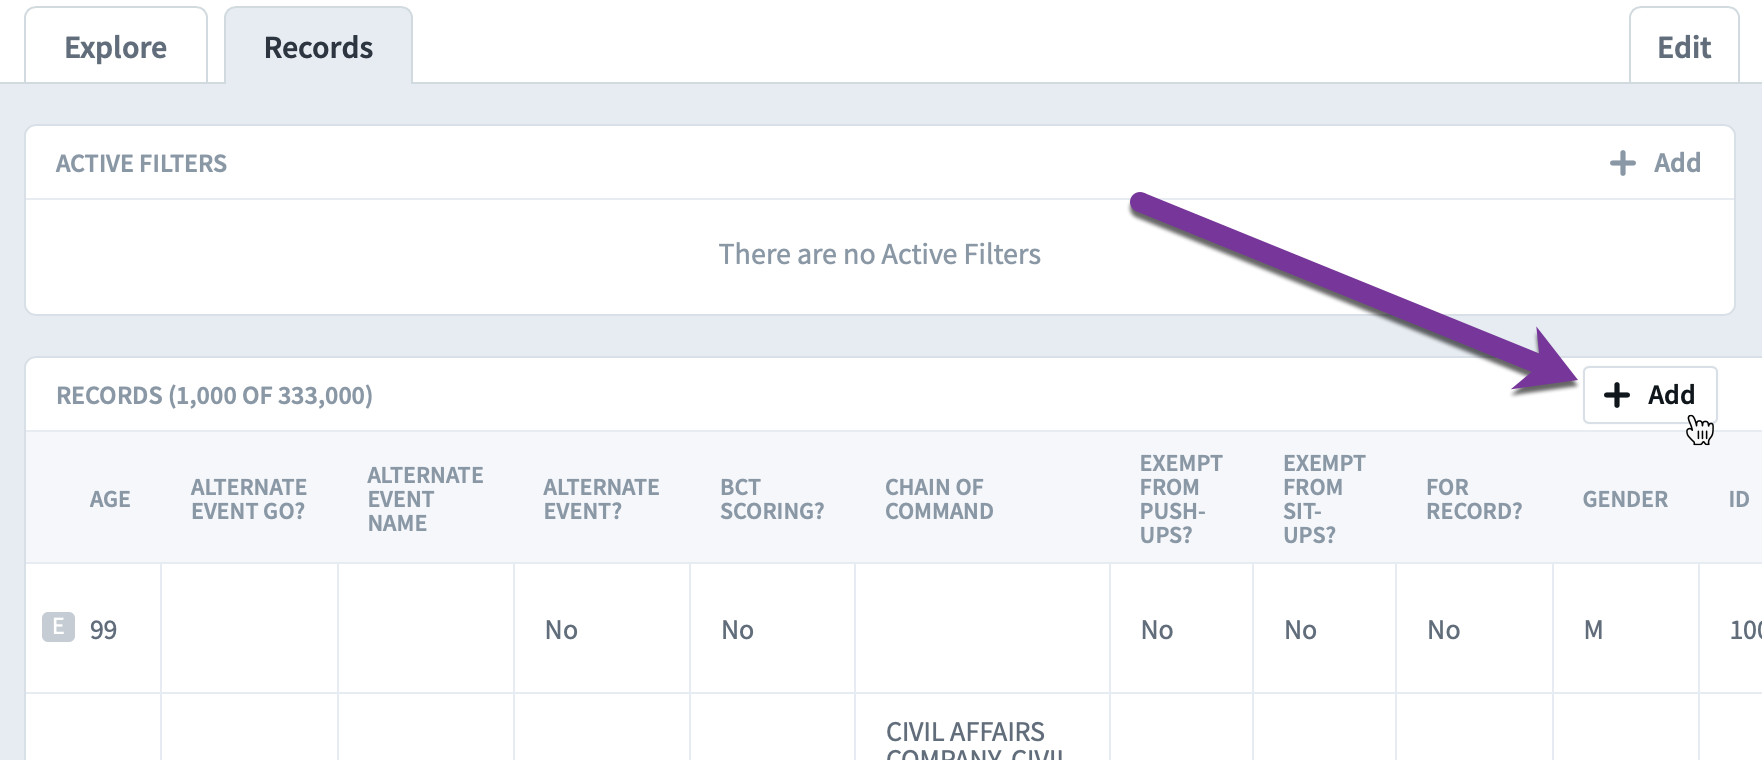Sort by BCT SCORING? column header
This screenshot has height=760, width=1762.
[772, 499]
